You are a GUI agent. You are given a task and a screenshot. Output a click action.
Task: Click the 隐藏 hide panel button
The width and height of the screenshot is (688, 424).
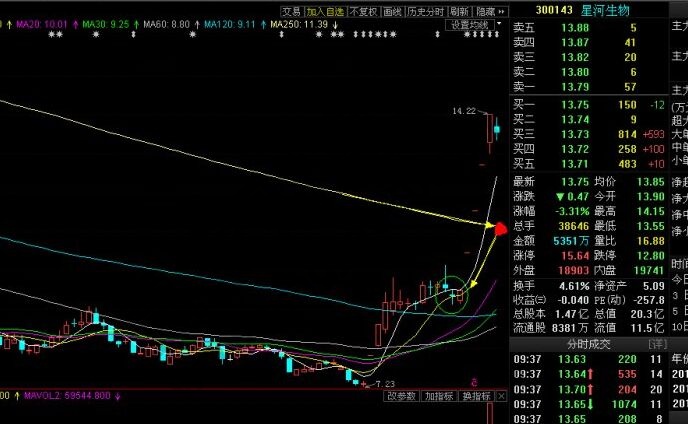pos(485,11)
